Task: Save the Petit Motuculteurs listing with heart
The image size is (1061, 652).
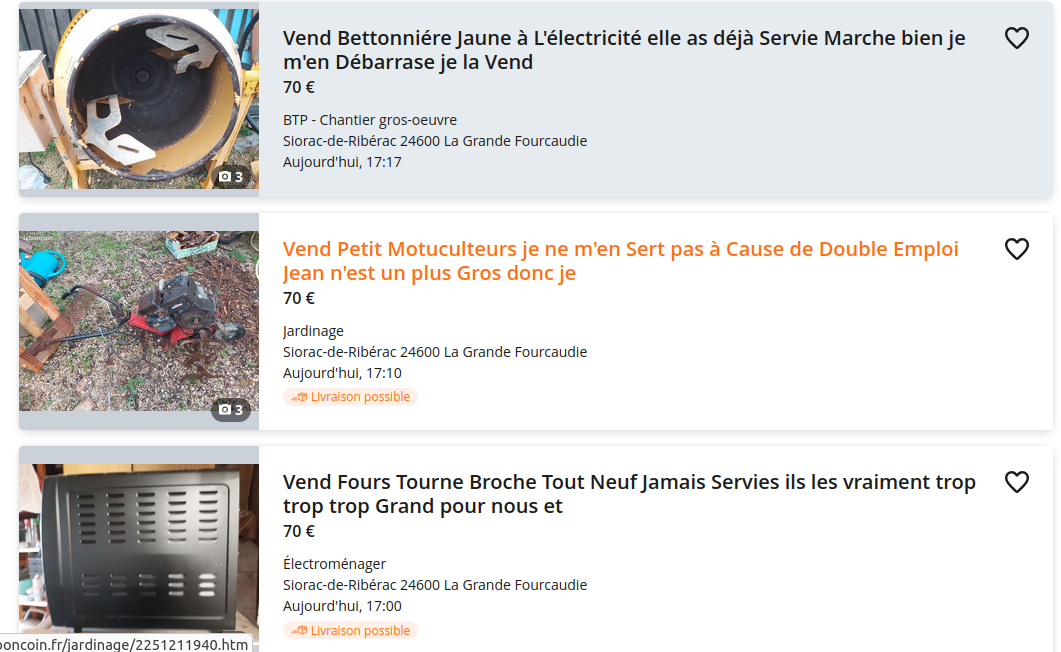Action: 1016,249
